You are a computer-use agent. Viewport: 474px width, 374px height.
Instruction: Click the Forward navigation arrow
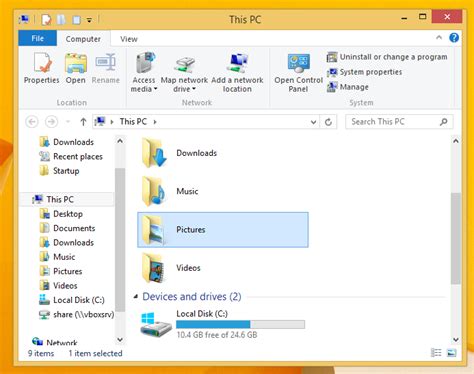(x=51, y=122)
